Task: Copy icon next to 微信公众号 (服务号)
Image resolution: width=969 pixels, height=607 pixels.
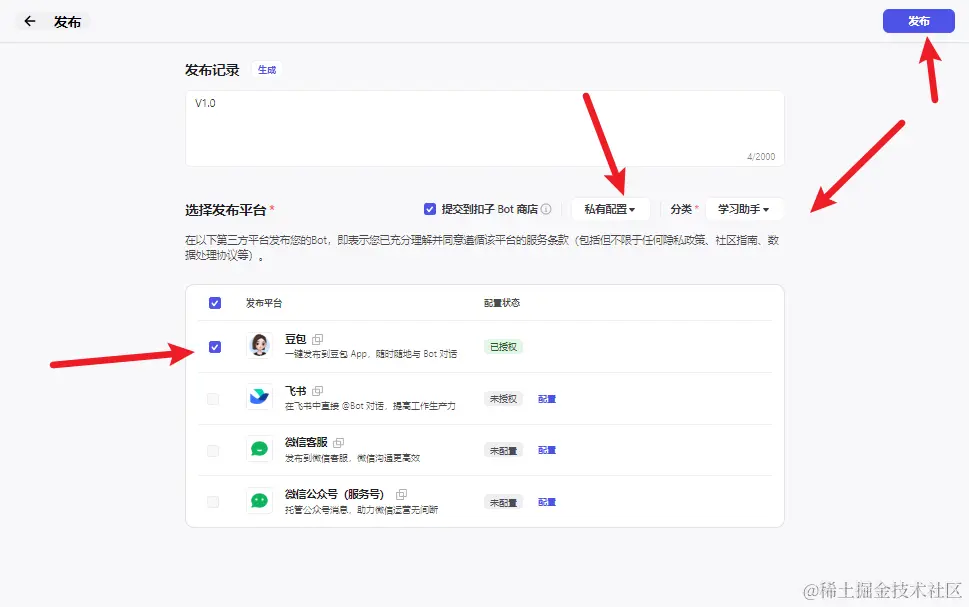Action: point(401,494)
